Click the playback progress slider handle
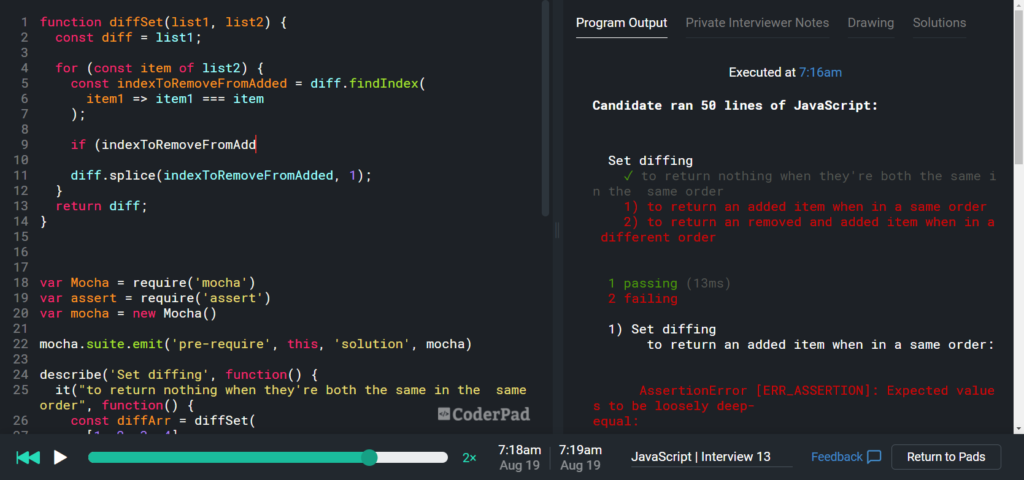This screenshot has width=1024, height=480. click(369, 457)
